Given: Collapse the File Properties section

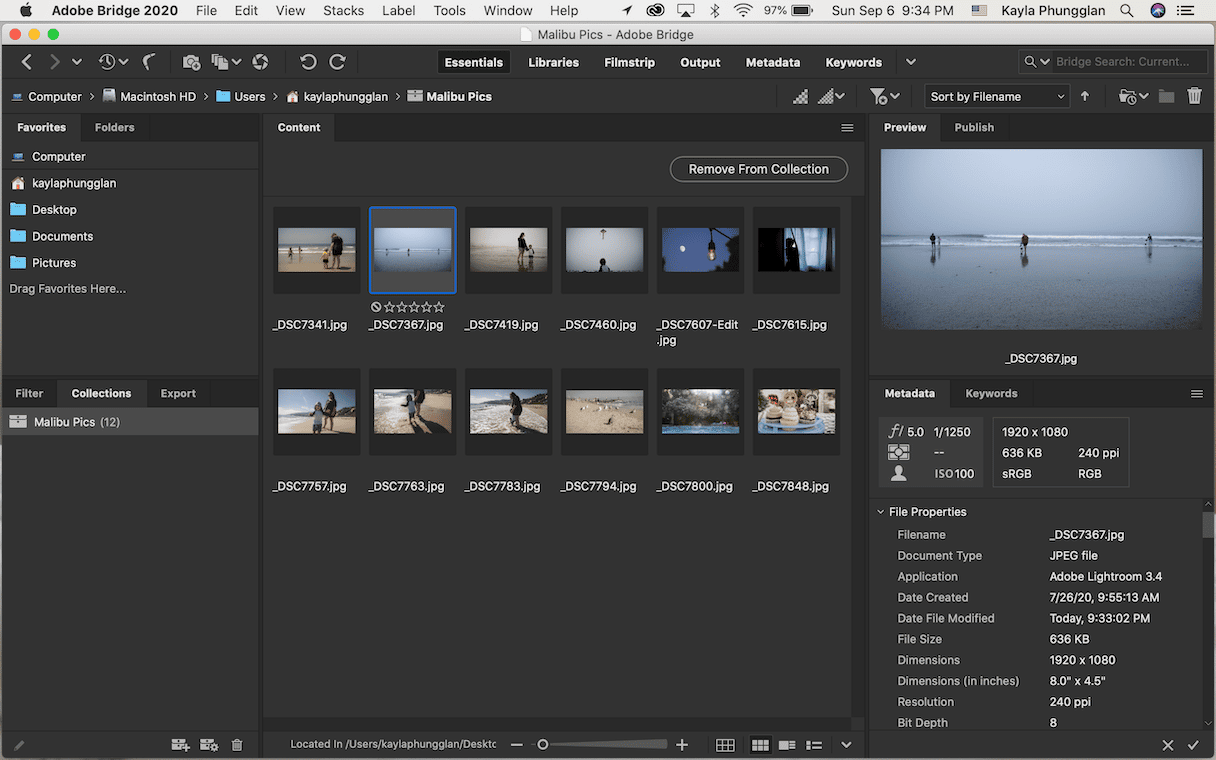Looking at the screenshot, I should pos(880,512).
